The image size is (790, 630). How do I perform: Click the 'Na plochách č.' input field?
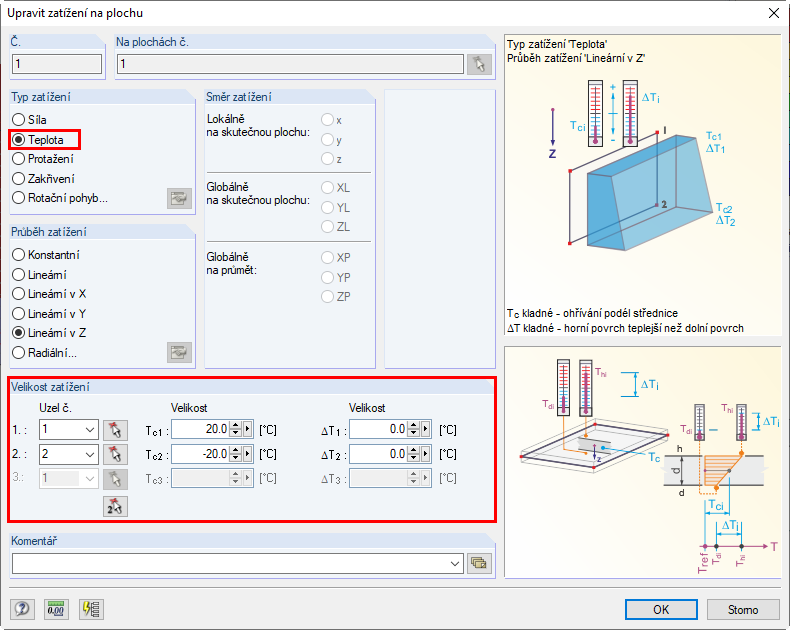[x=290, y=64]
